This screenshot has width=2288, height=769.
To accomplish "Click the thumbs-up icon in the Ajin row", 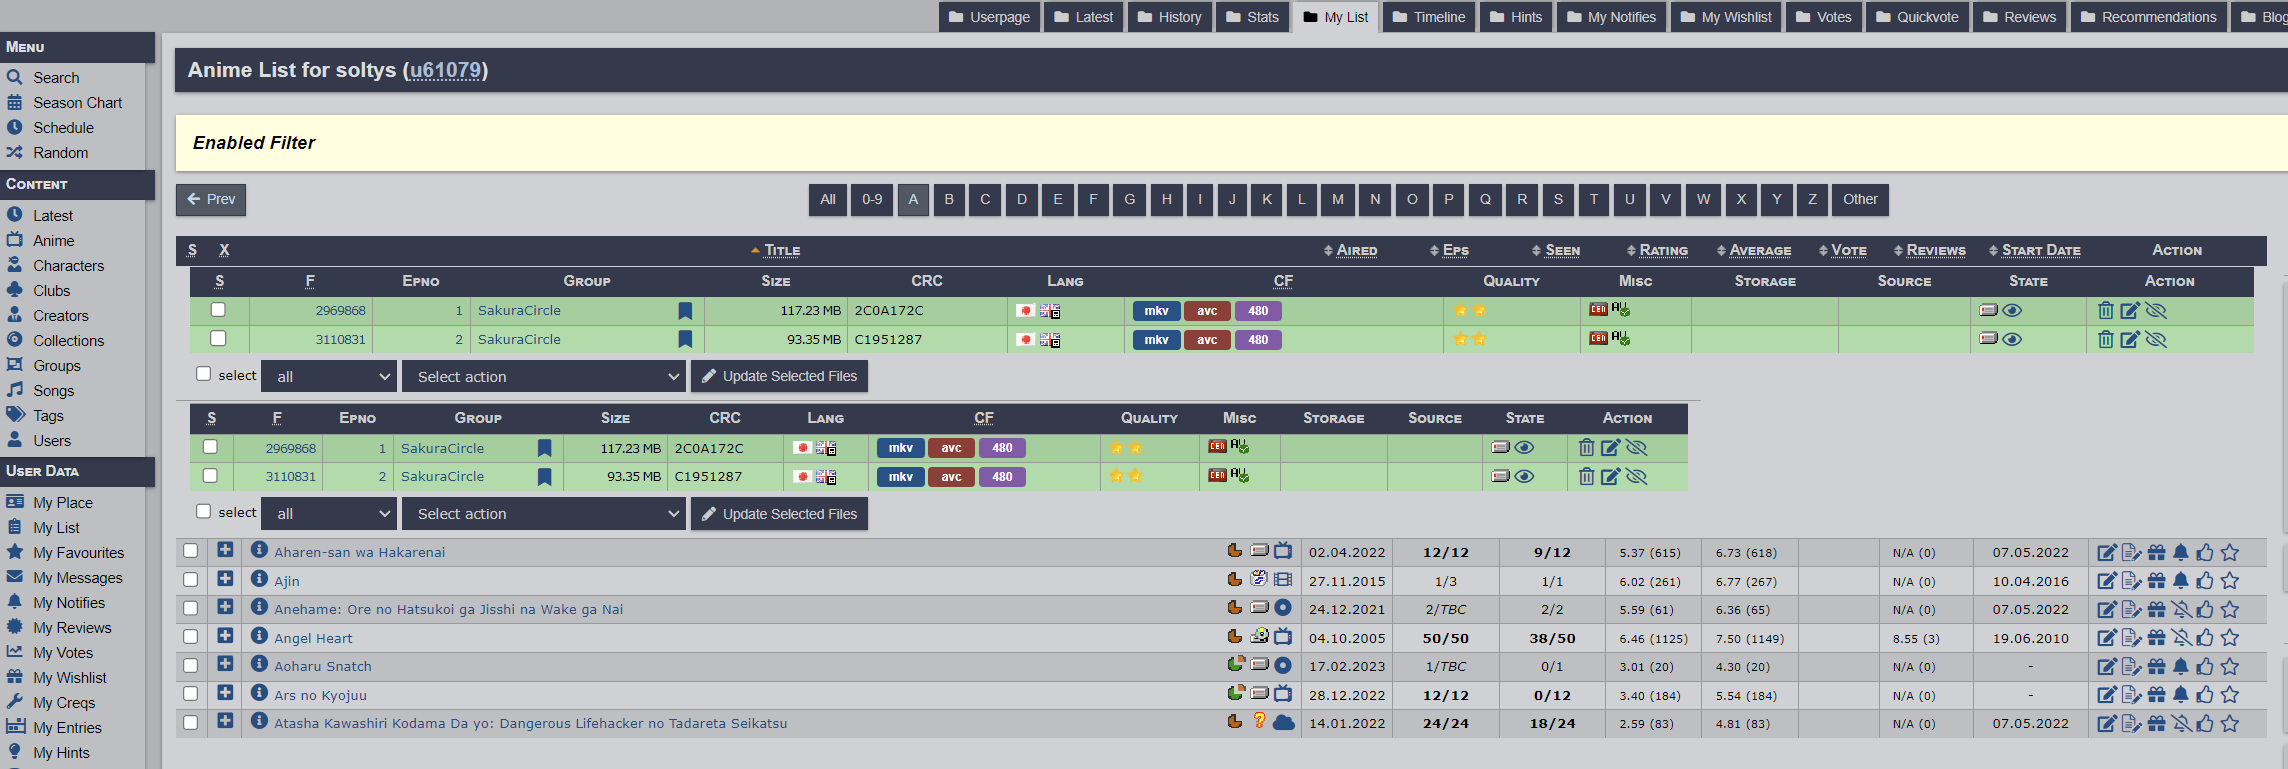I will point(2205,581).
